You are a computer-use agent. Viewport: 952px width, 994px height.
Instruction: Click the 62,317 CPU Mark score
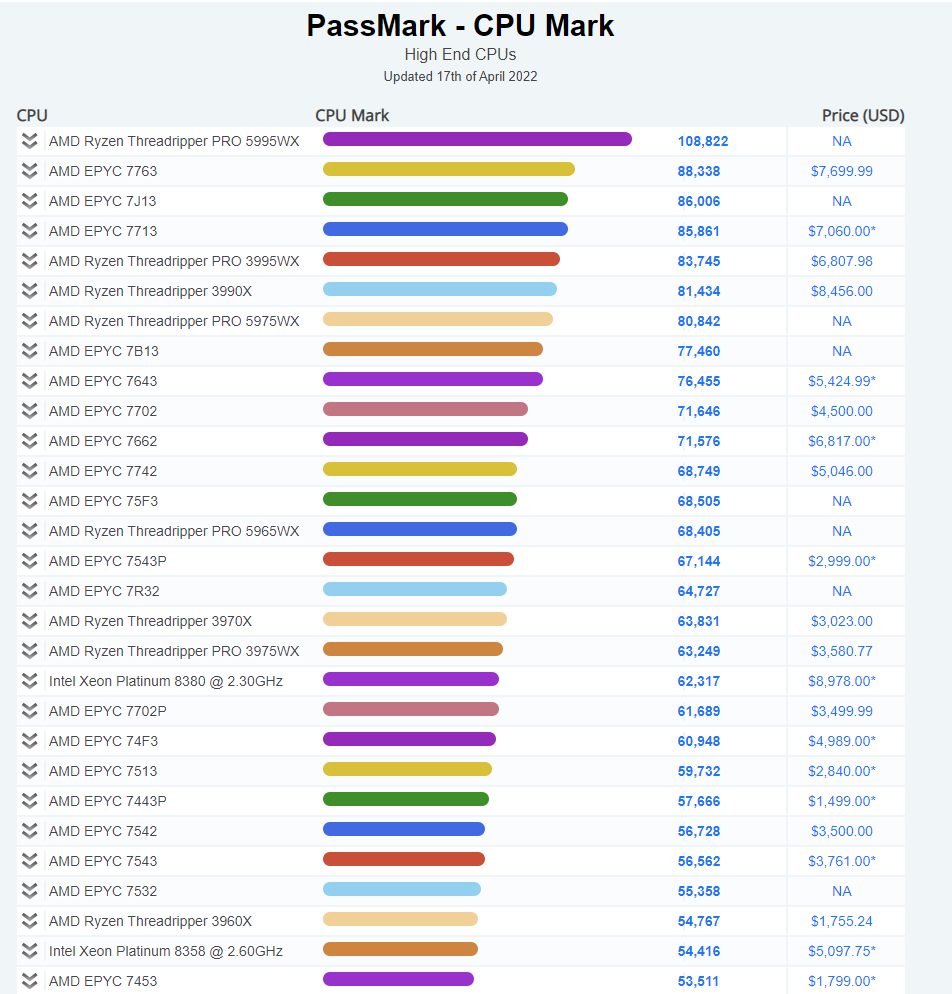coord(698,681)
